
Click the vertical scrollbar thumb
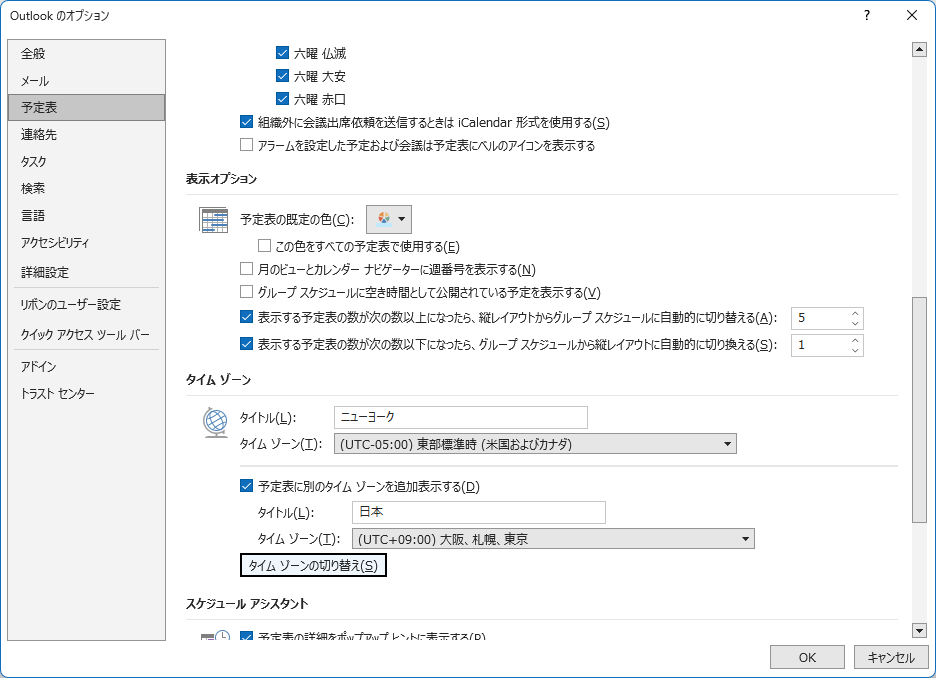pyautogui.click(x=919, y=409)
